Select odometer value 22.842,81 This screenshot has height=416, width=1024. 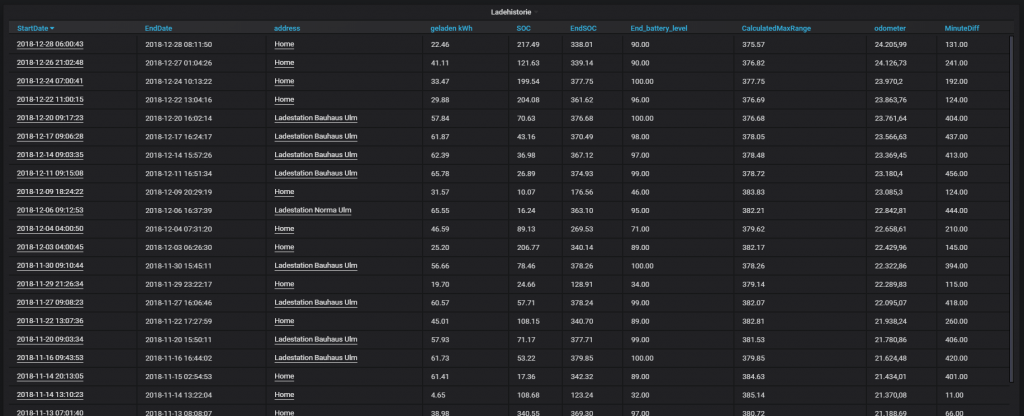click(891, 210)
